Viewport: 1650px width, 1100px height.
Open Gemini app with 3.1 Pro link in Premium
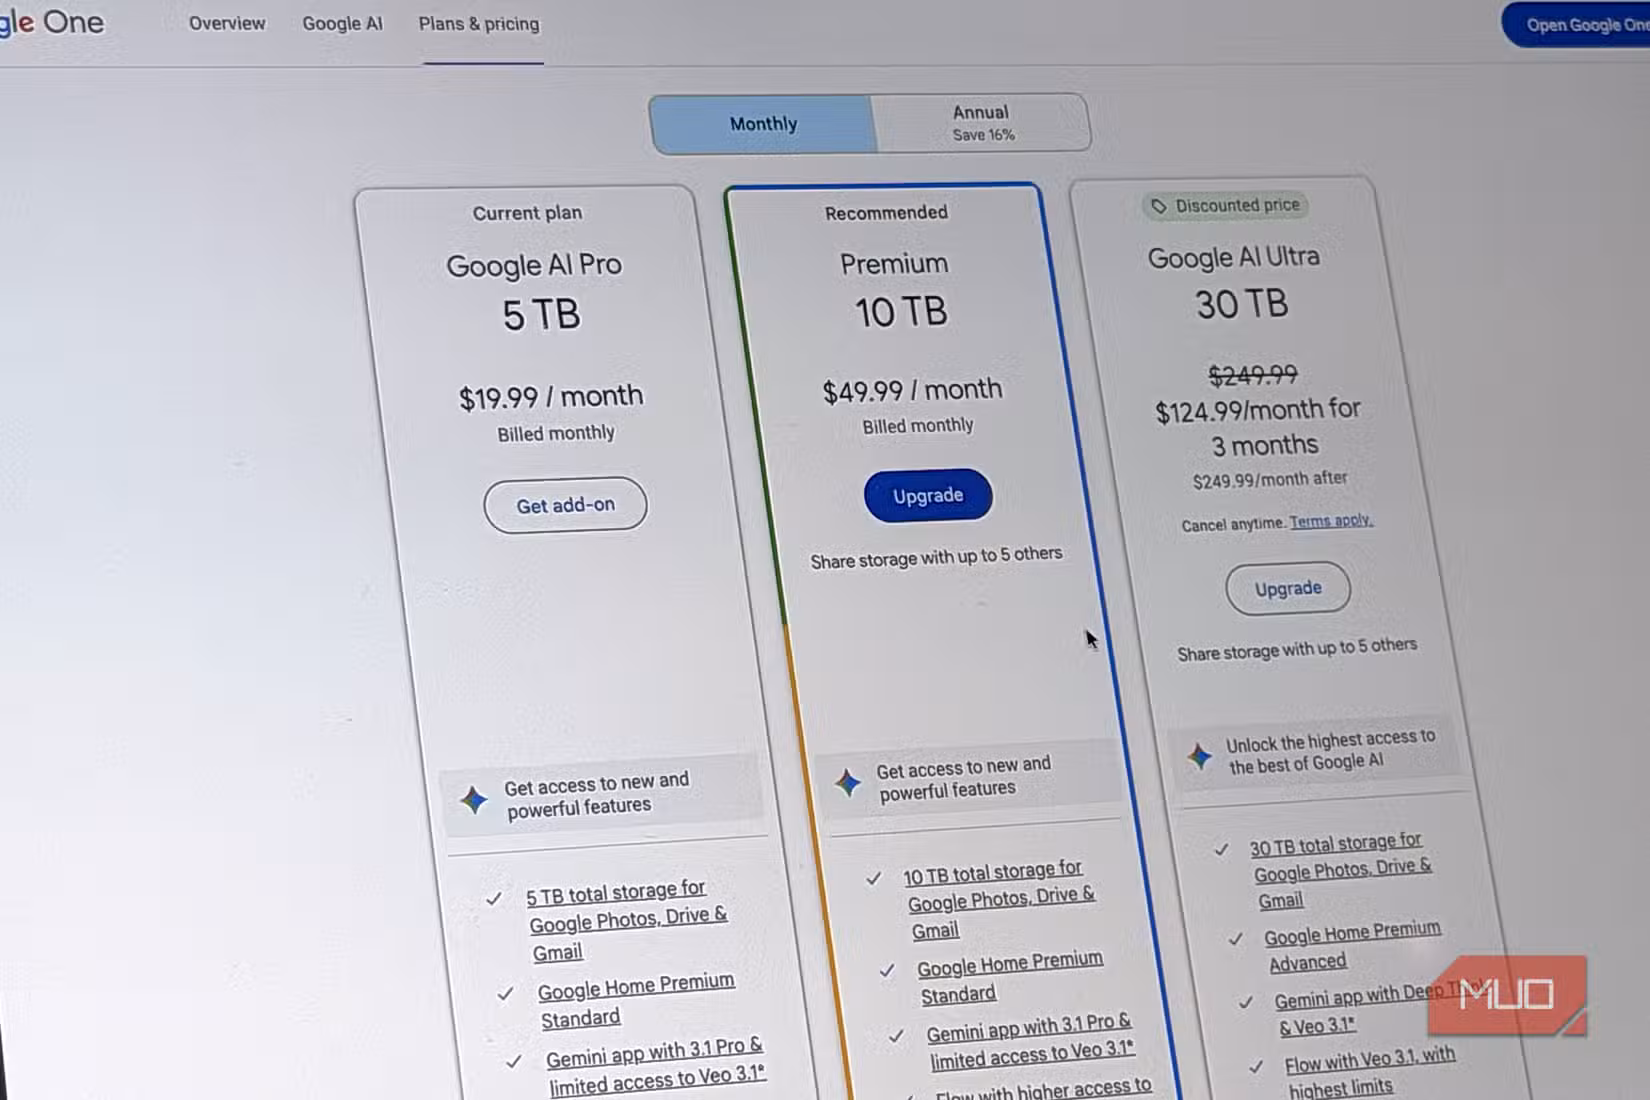pos(1030,1040)
